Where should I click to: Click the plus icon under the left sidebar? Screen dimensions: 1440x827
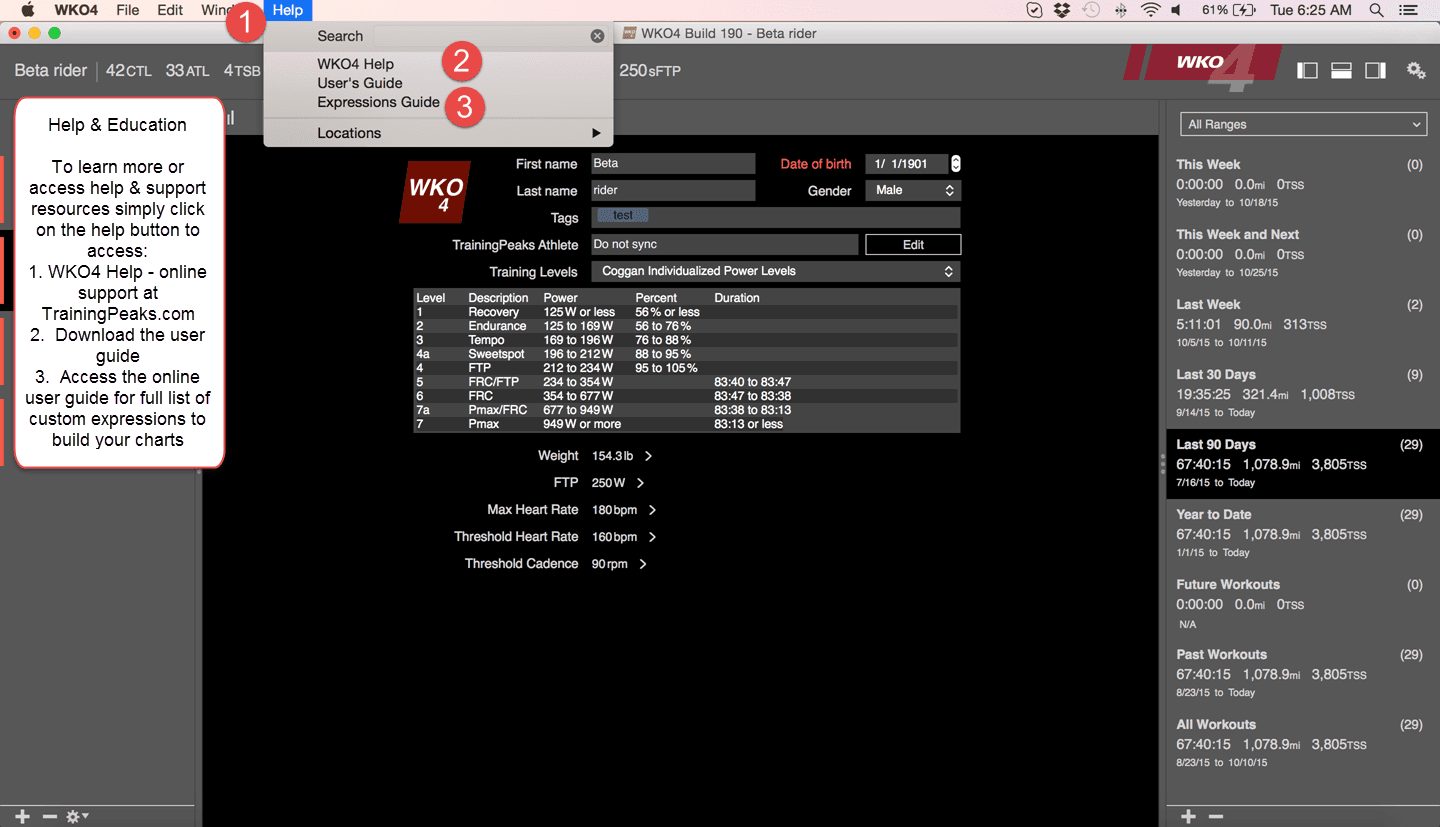click(22, 817)
